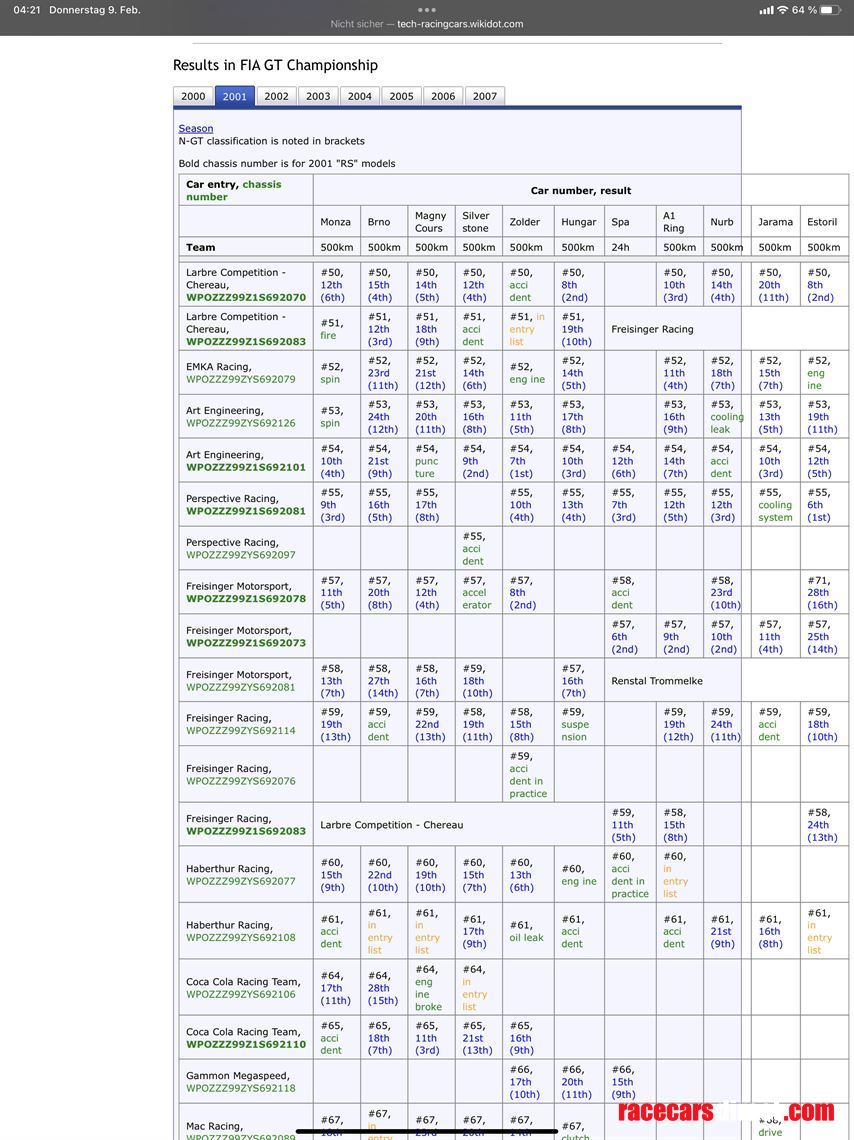The width and height of the screenshot is (854, 1140).
Task: Show the 2004 championship results tab
Action: [x=360, y=97]
